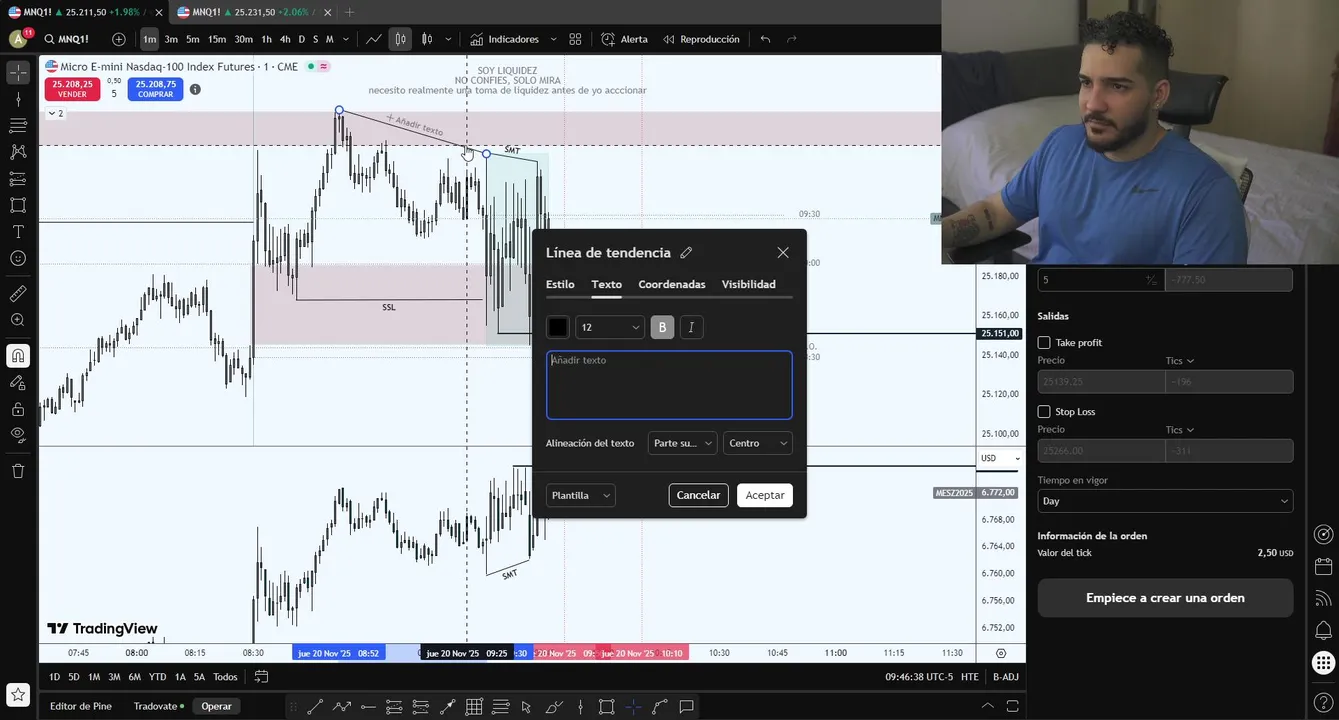
Task: Toggle lock all drawings padlock
Action: coord(18,409)
